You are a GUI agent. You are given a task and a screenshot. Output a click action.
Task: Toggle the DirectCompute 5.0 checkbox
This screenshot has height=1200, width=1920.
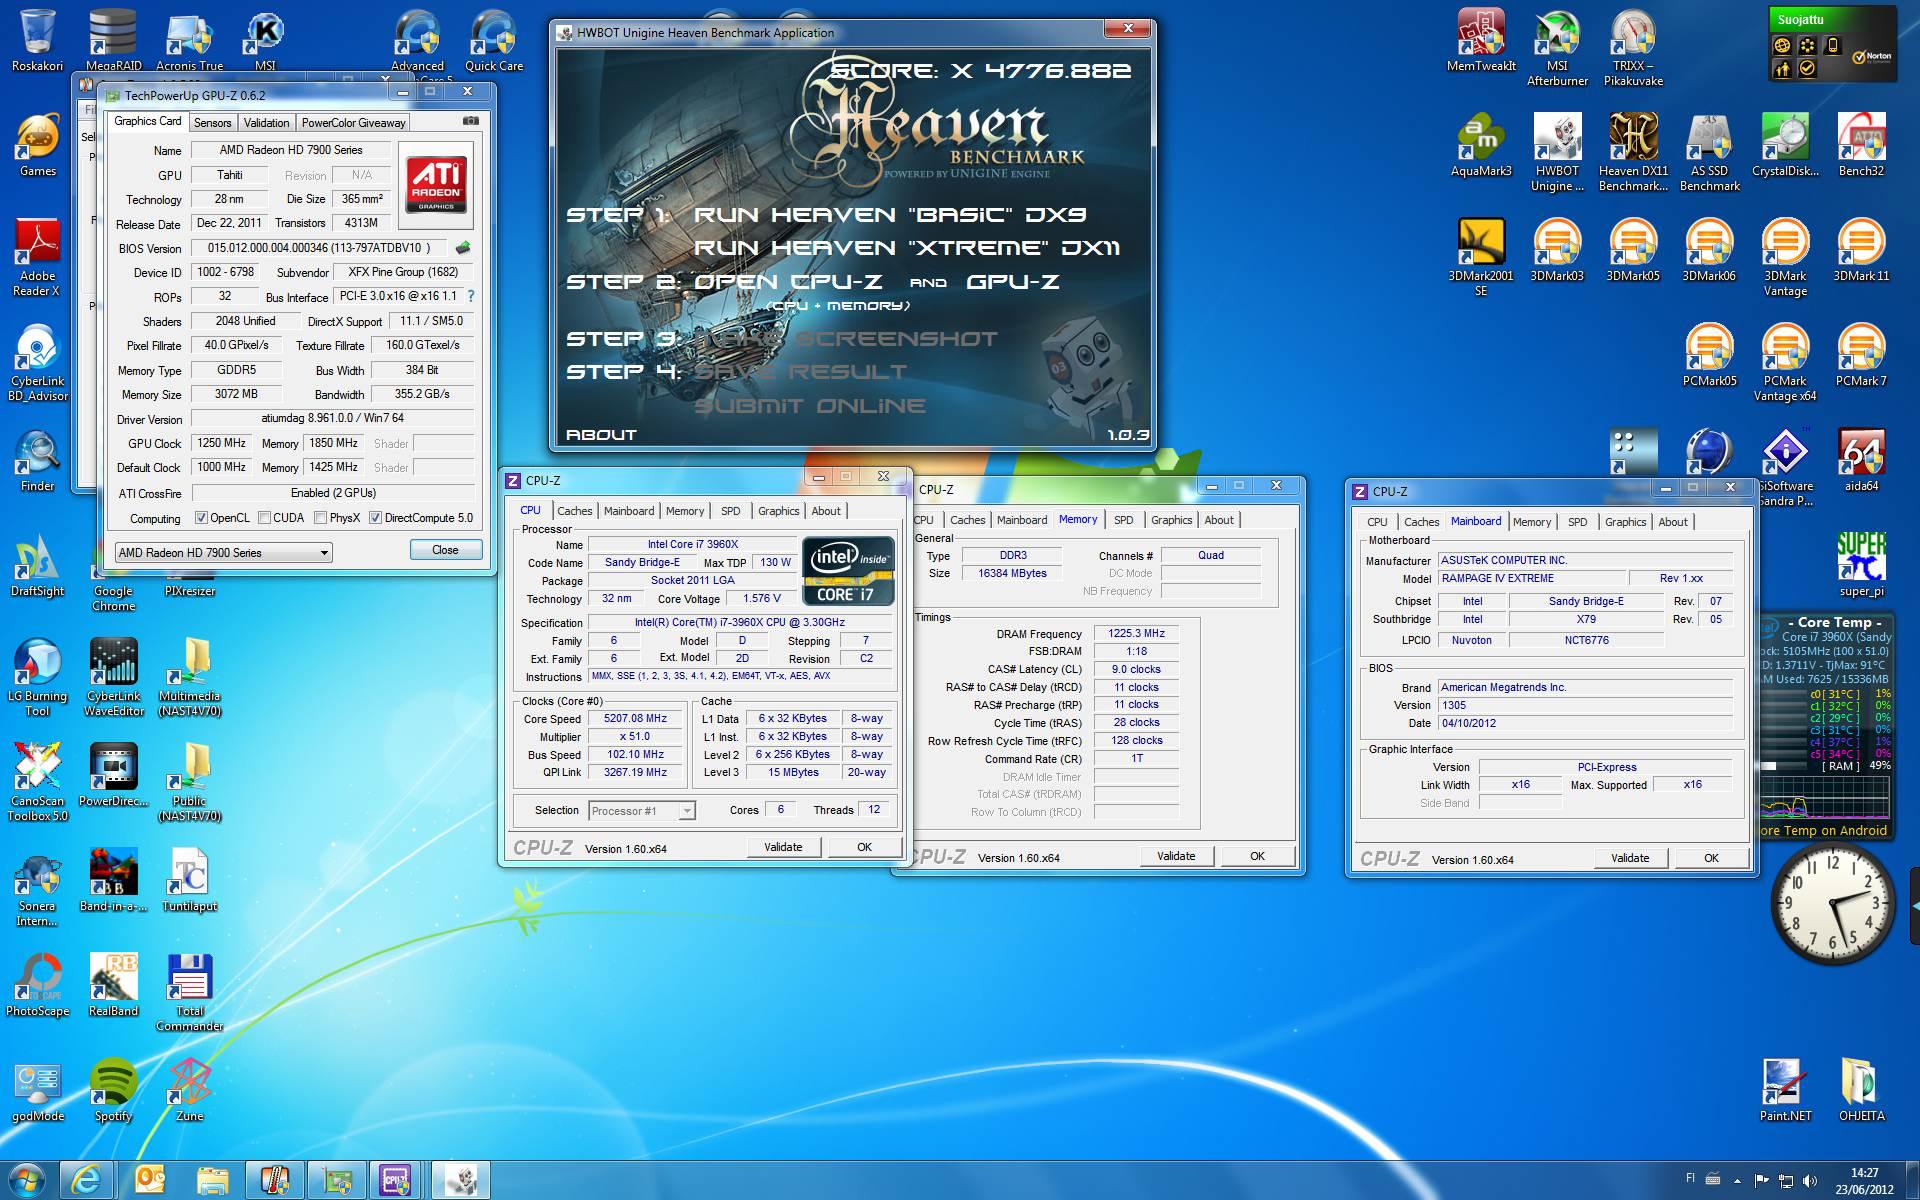click(x=375, y=518)
